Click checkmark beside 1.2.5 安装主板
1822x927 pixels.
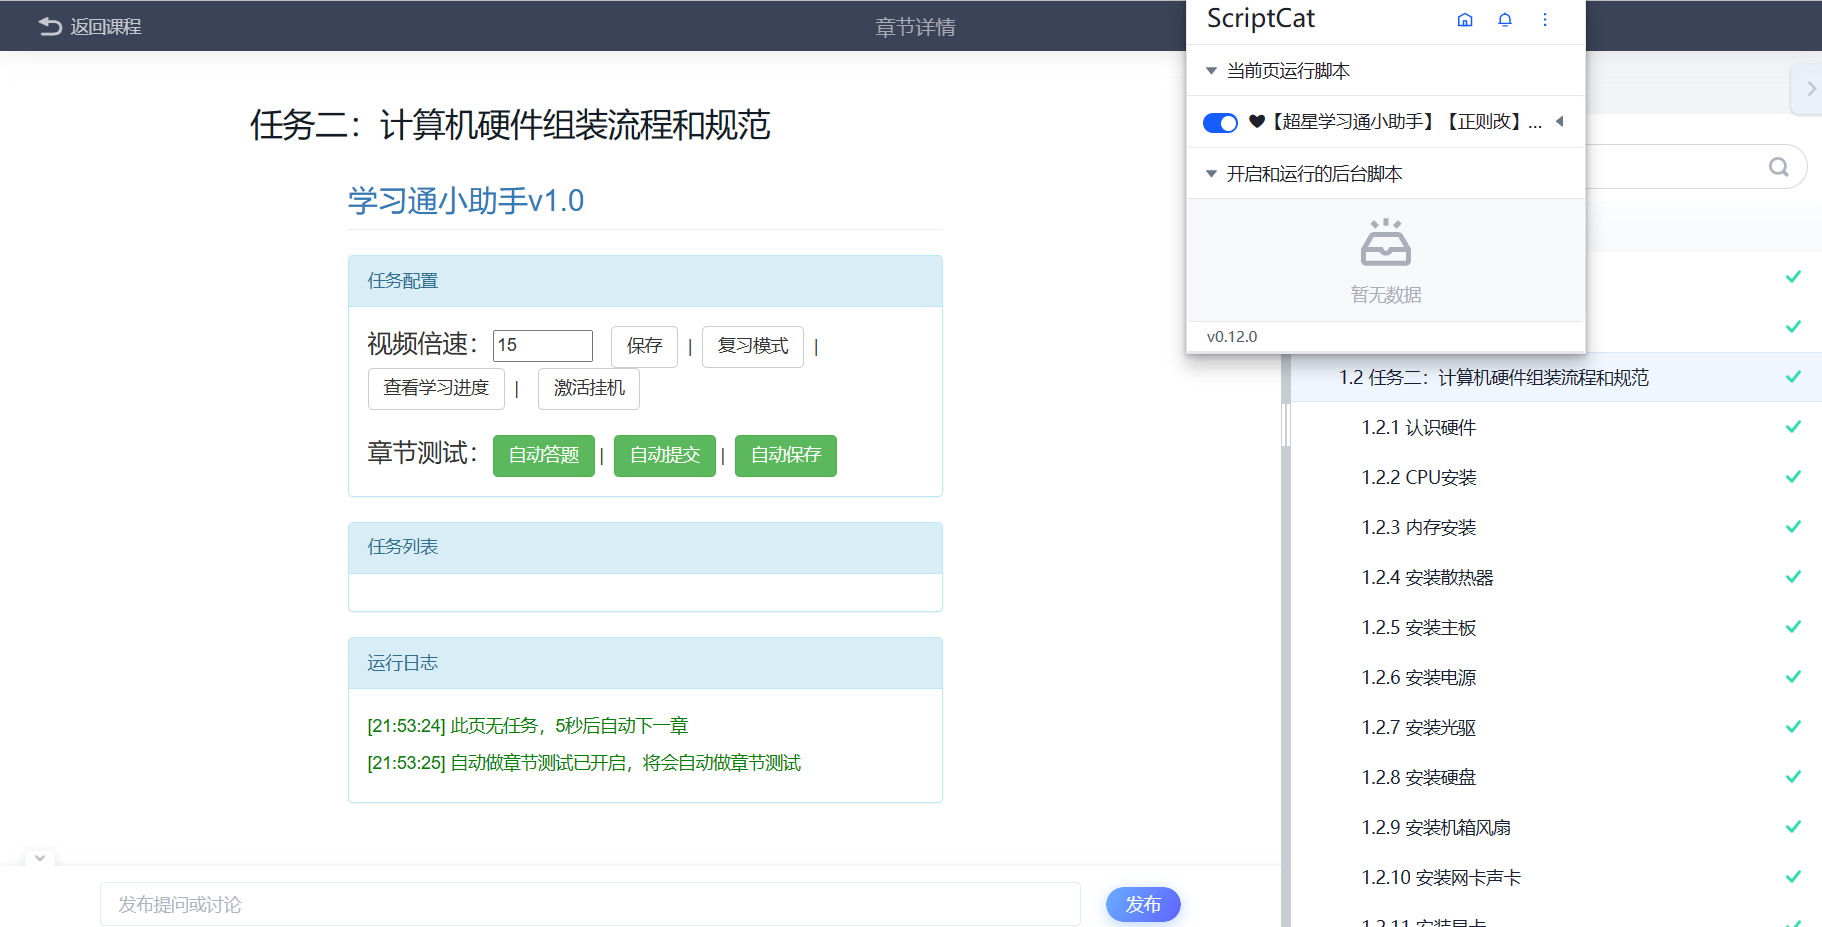point(1794,627)
